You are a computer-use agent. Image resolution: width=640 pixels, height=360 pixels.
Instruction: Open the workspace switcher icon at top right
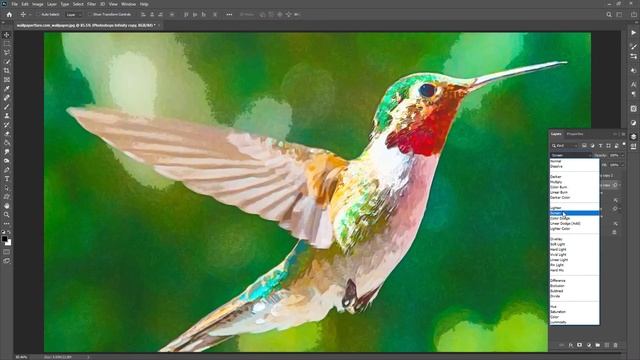619,15
